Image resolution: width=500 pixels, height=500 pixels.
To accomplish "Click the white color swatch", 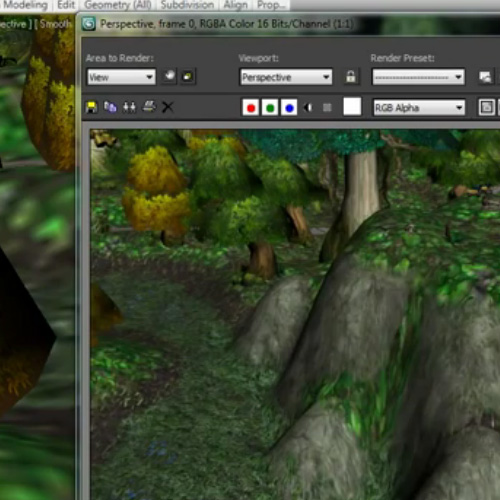I will pyautogui.click(x=352, y=107).
